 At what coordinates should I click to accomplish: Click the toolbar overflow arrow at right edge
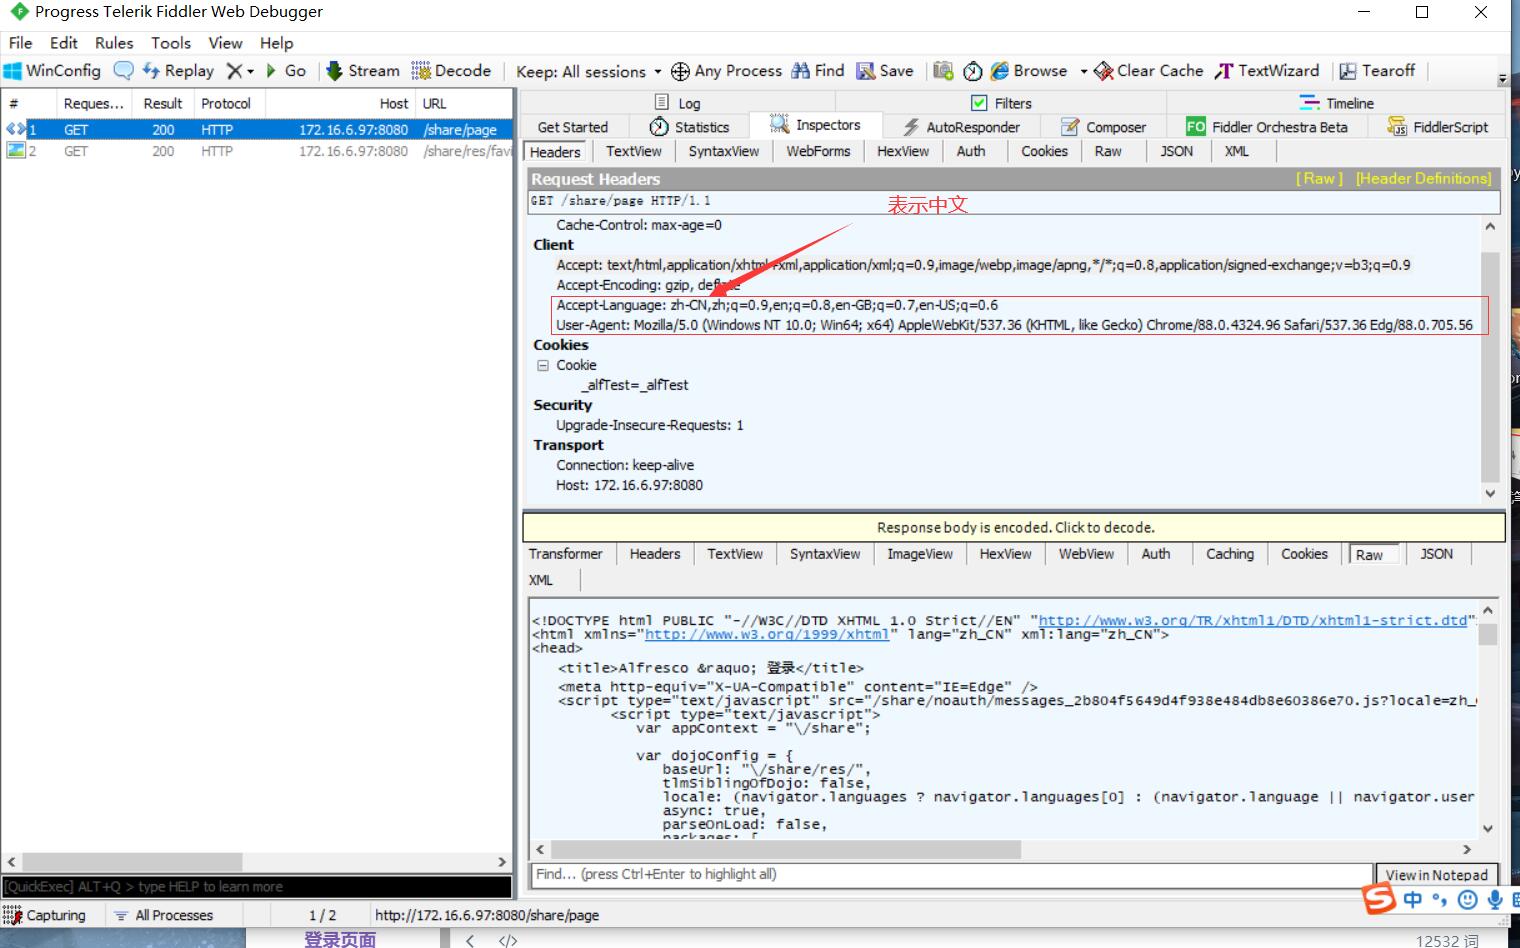coord(1502,79)
